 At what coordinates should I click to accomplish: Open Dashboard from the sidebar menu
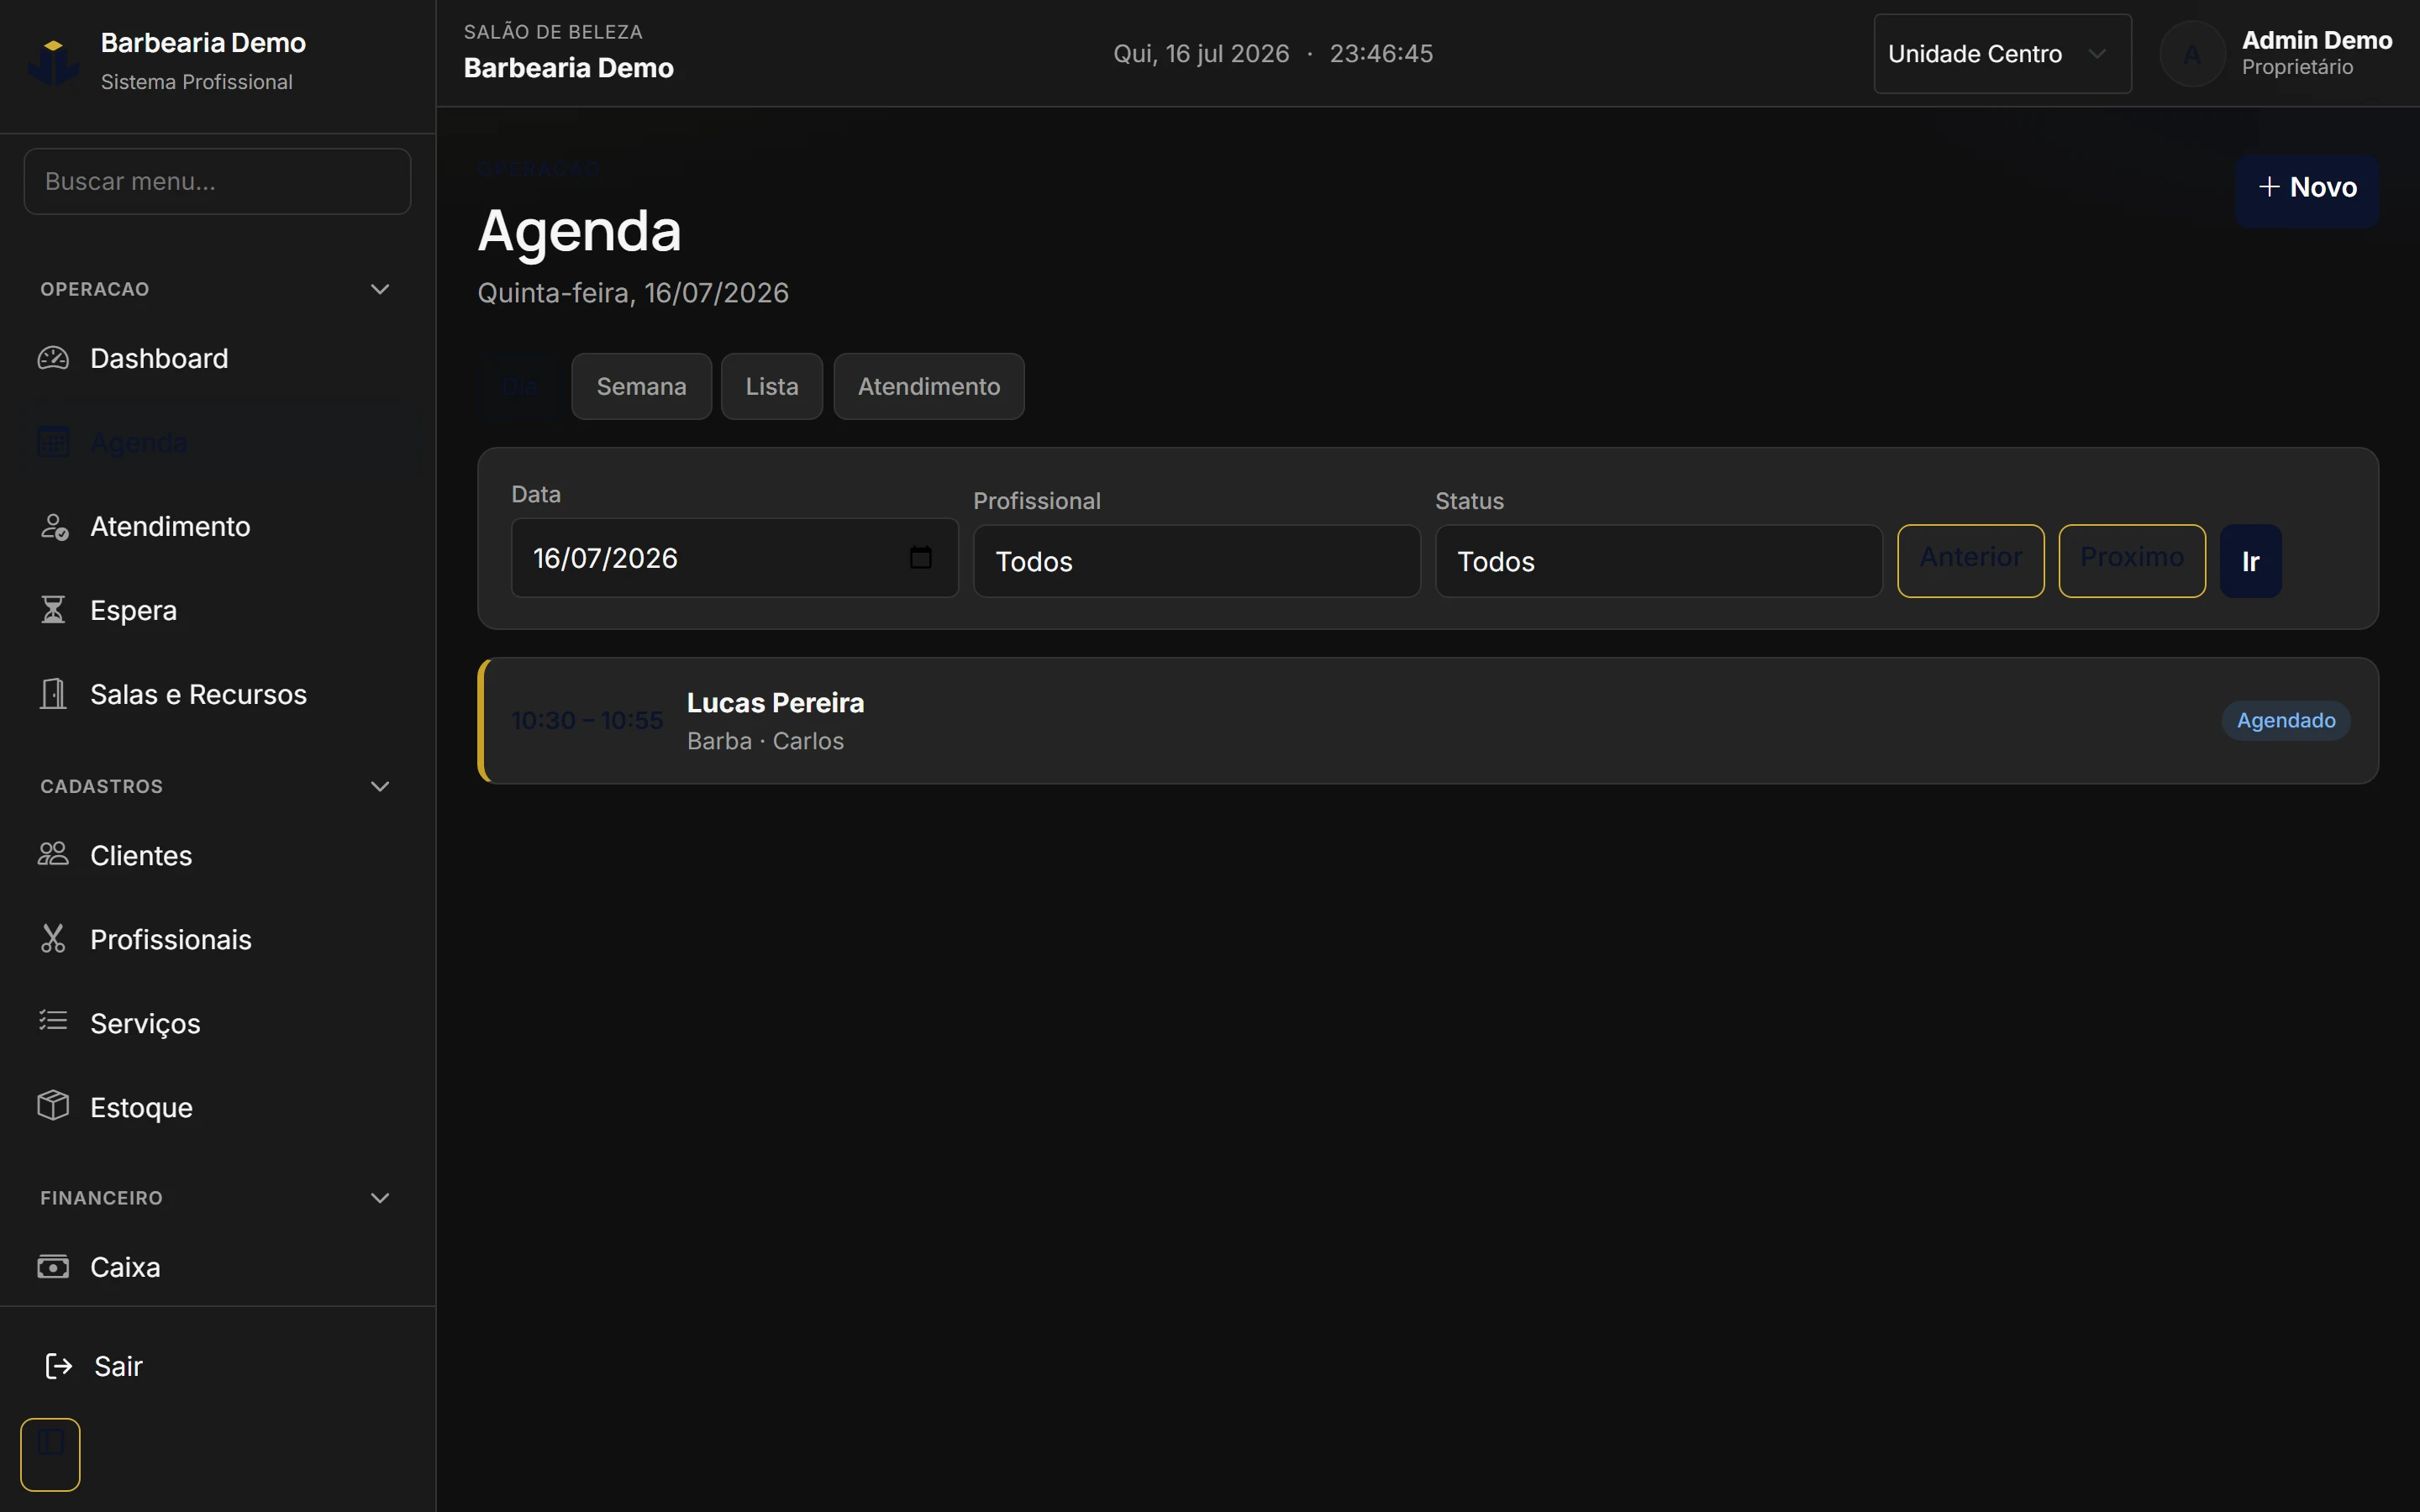tap(218, 358)
